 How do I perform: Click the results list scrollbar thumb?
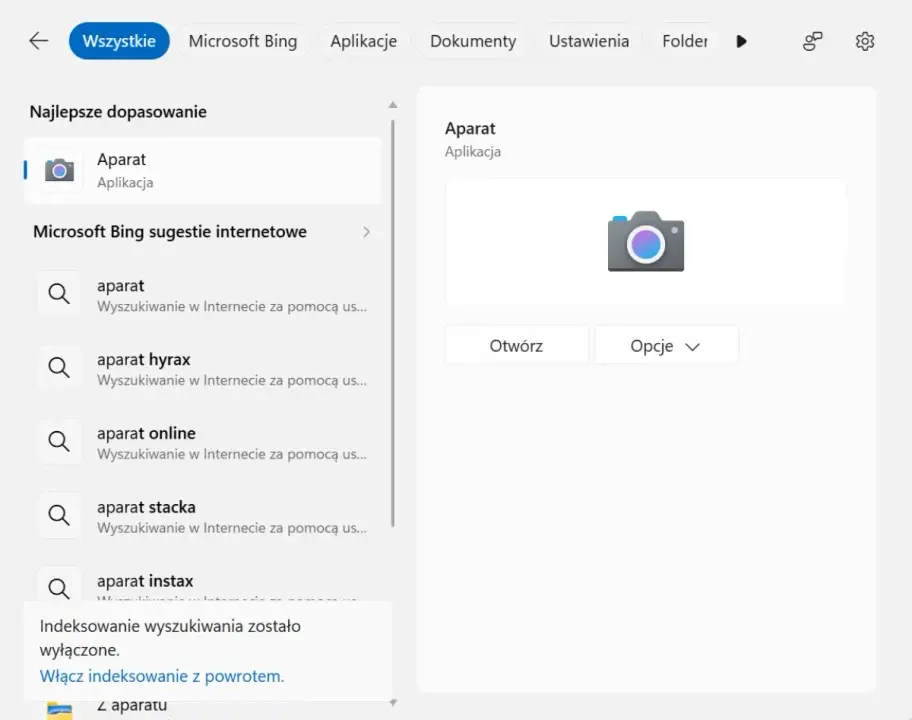pyautogui.click(x=393, y=323)
